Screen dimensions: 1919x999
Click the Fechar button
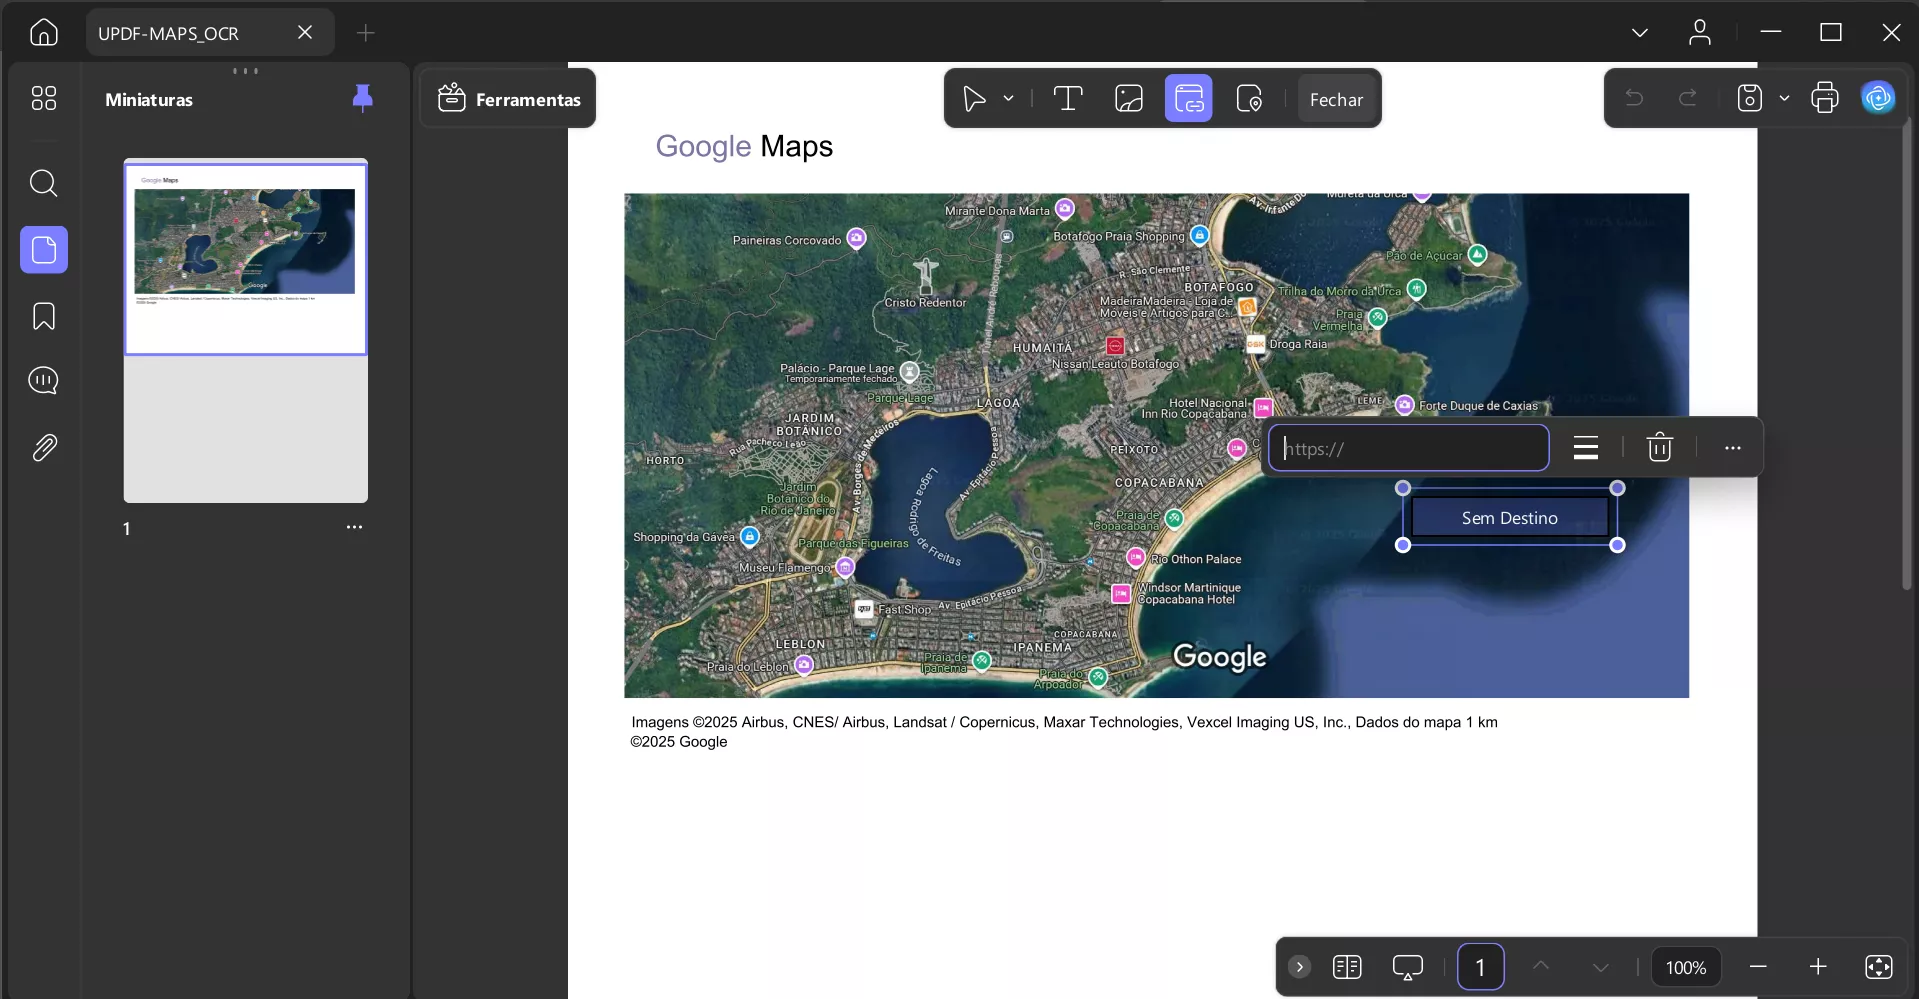tap(1336, 99)
